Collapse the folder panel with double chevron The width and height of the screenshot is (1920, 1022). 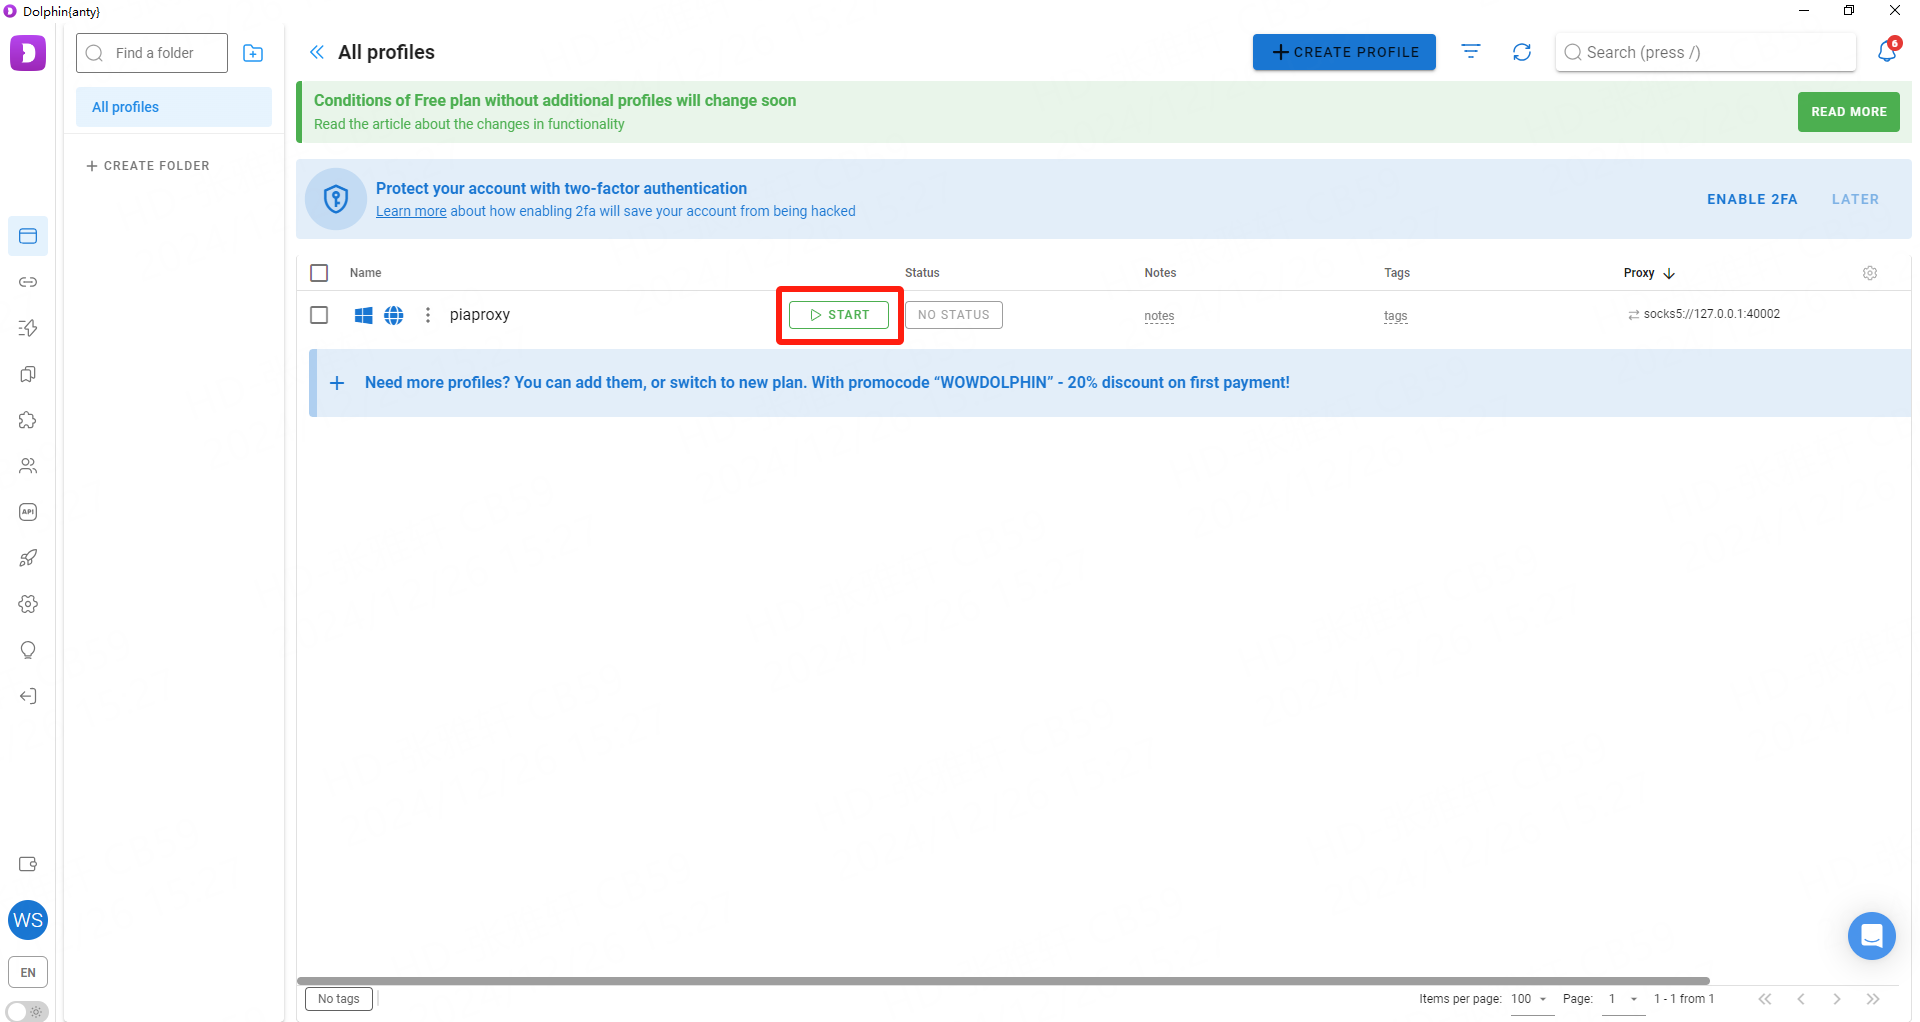317,52
